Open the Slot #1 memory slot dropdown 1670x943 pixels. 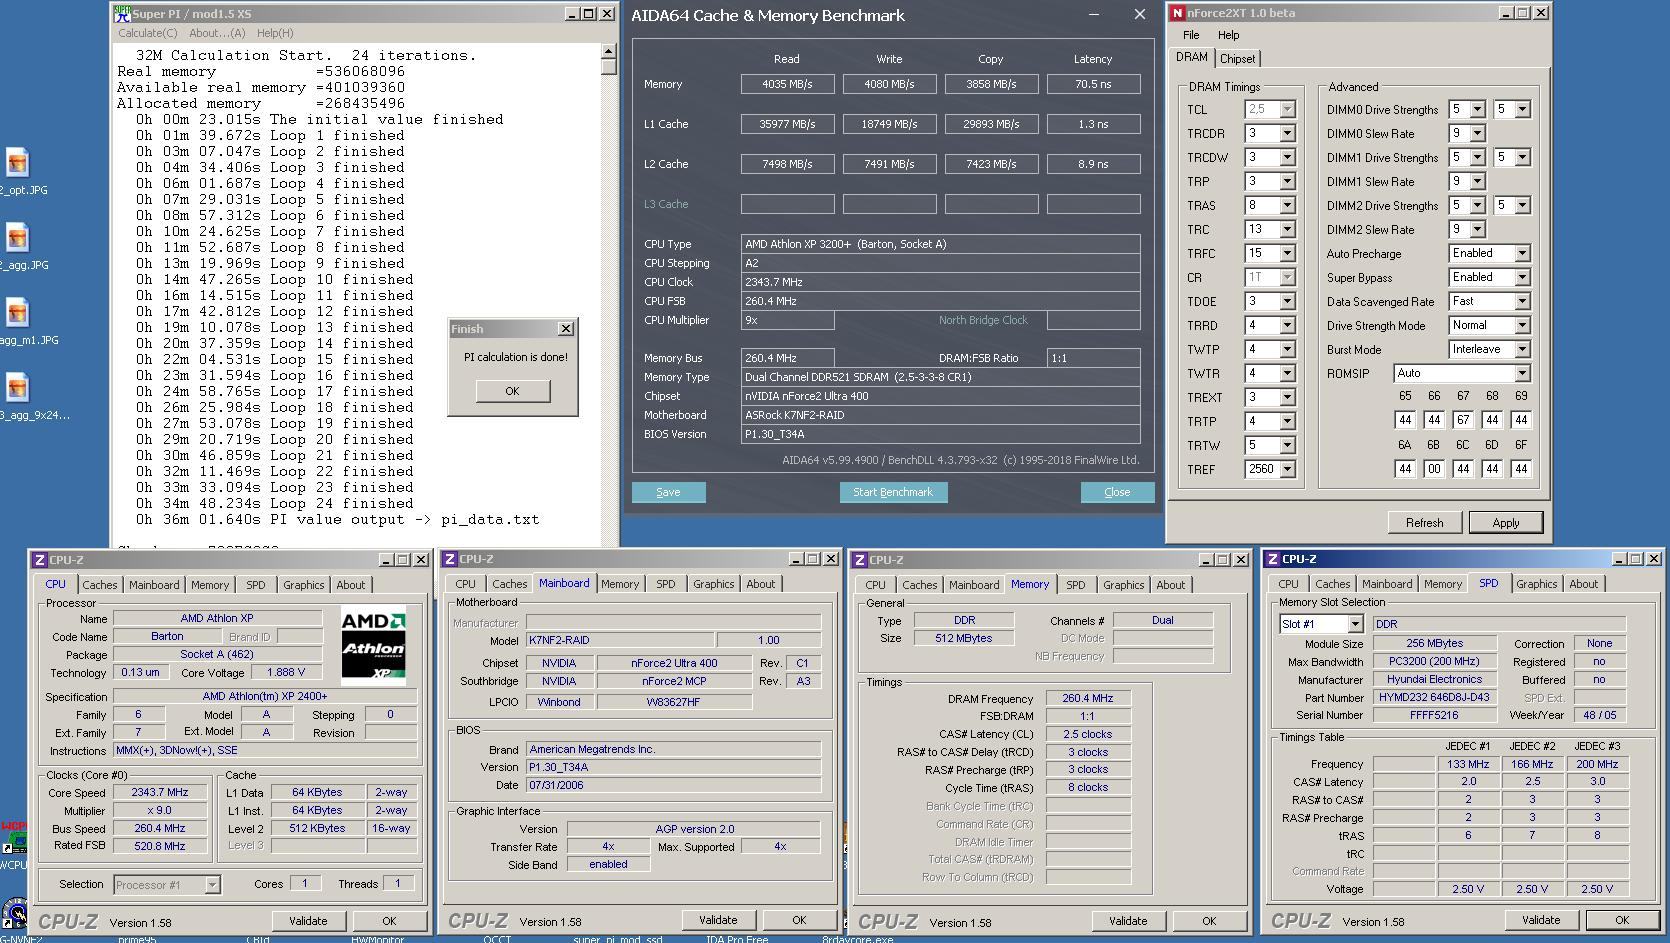tap(1355, 624)
